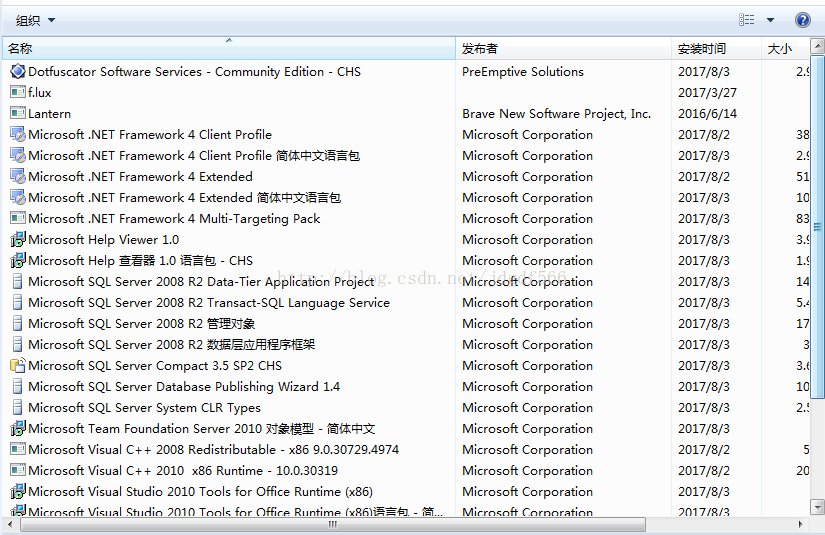Select Visual Studio 2010 Tools for Office Runtime (x86)
The width and height of the screenshot is (825, 535).
(x=200, y=492)
